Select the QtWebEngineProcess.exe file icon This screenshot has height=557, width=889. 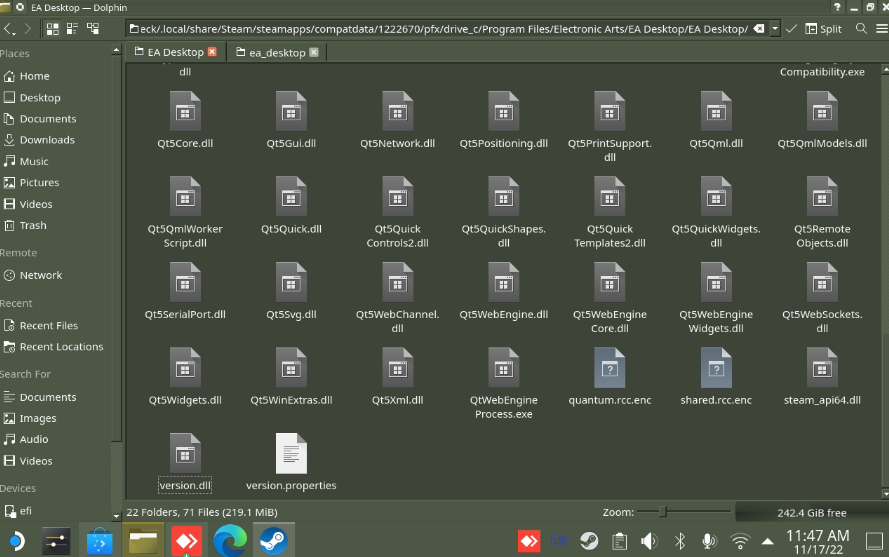[x=503, y=368]
